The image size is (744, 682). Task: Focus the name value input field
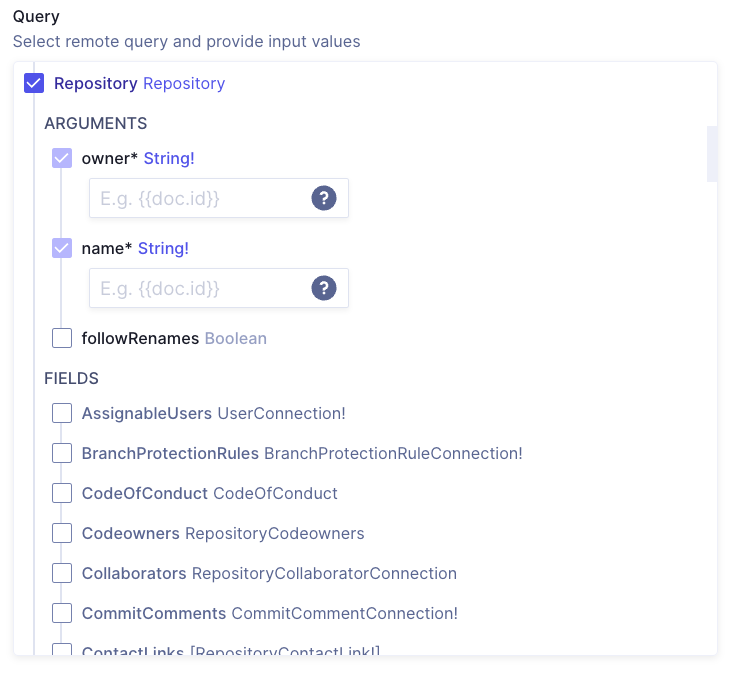(200, 288)
